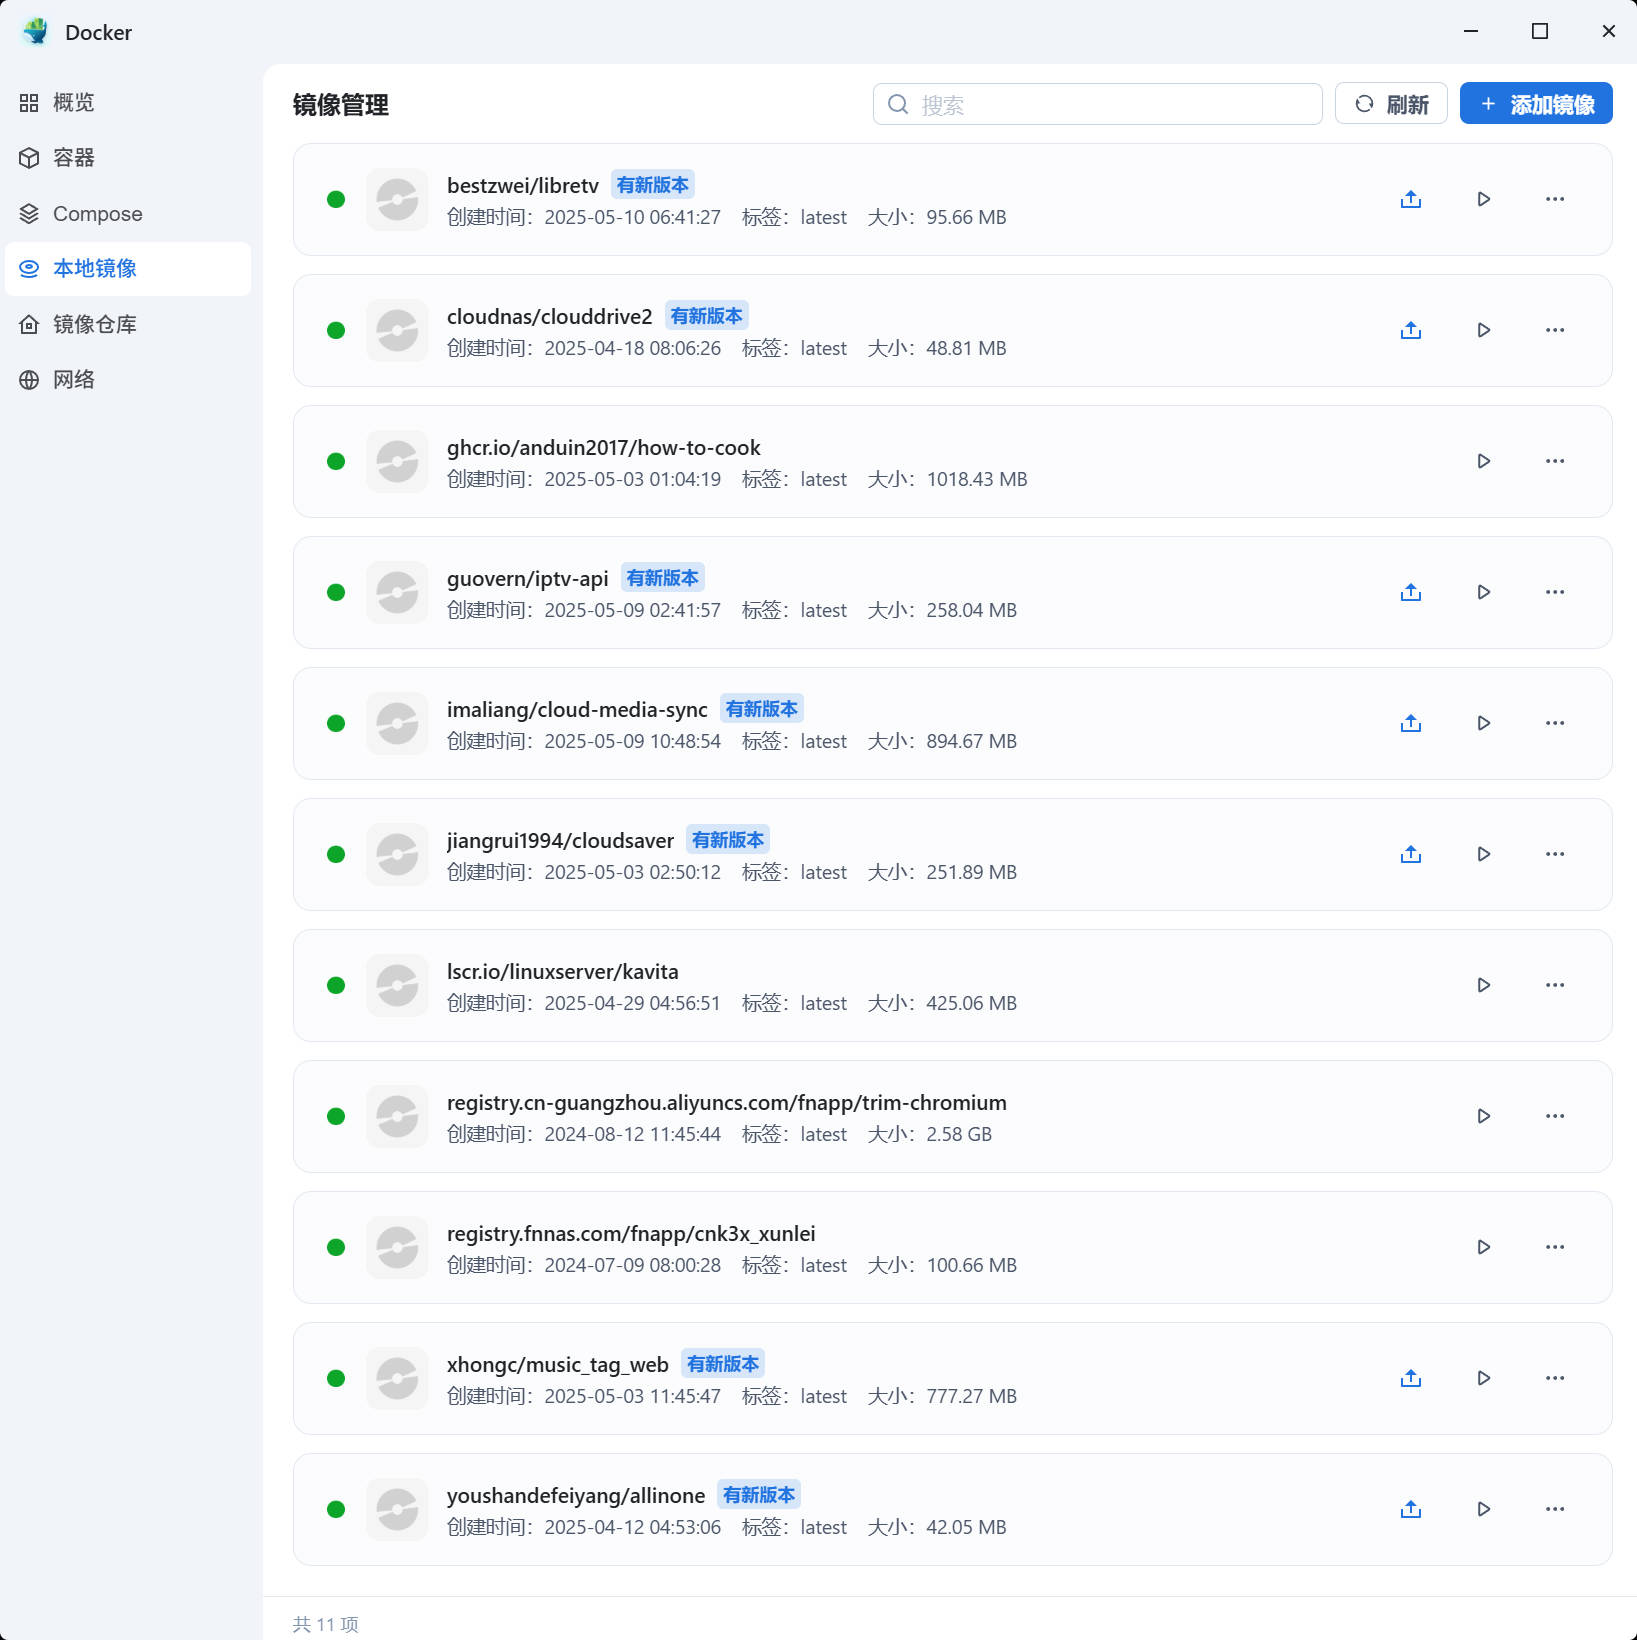Run the jiangrui1994/cloudsaver image
1637x1640 pixels.
coord(1484,854)
